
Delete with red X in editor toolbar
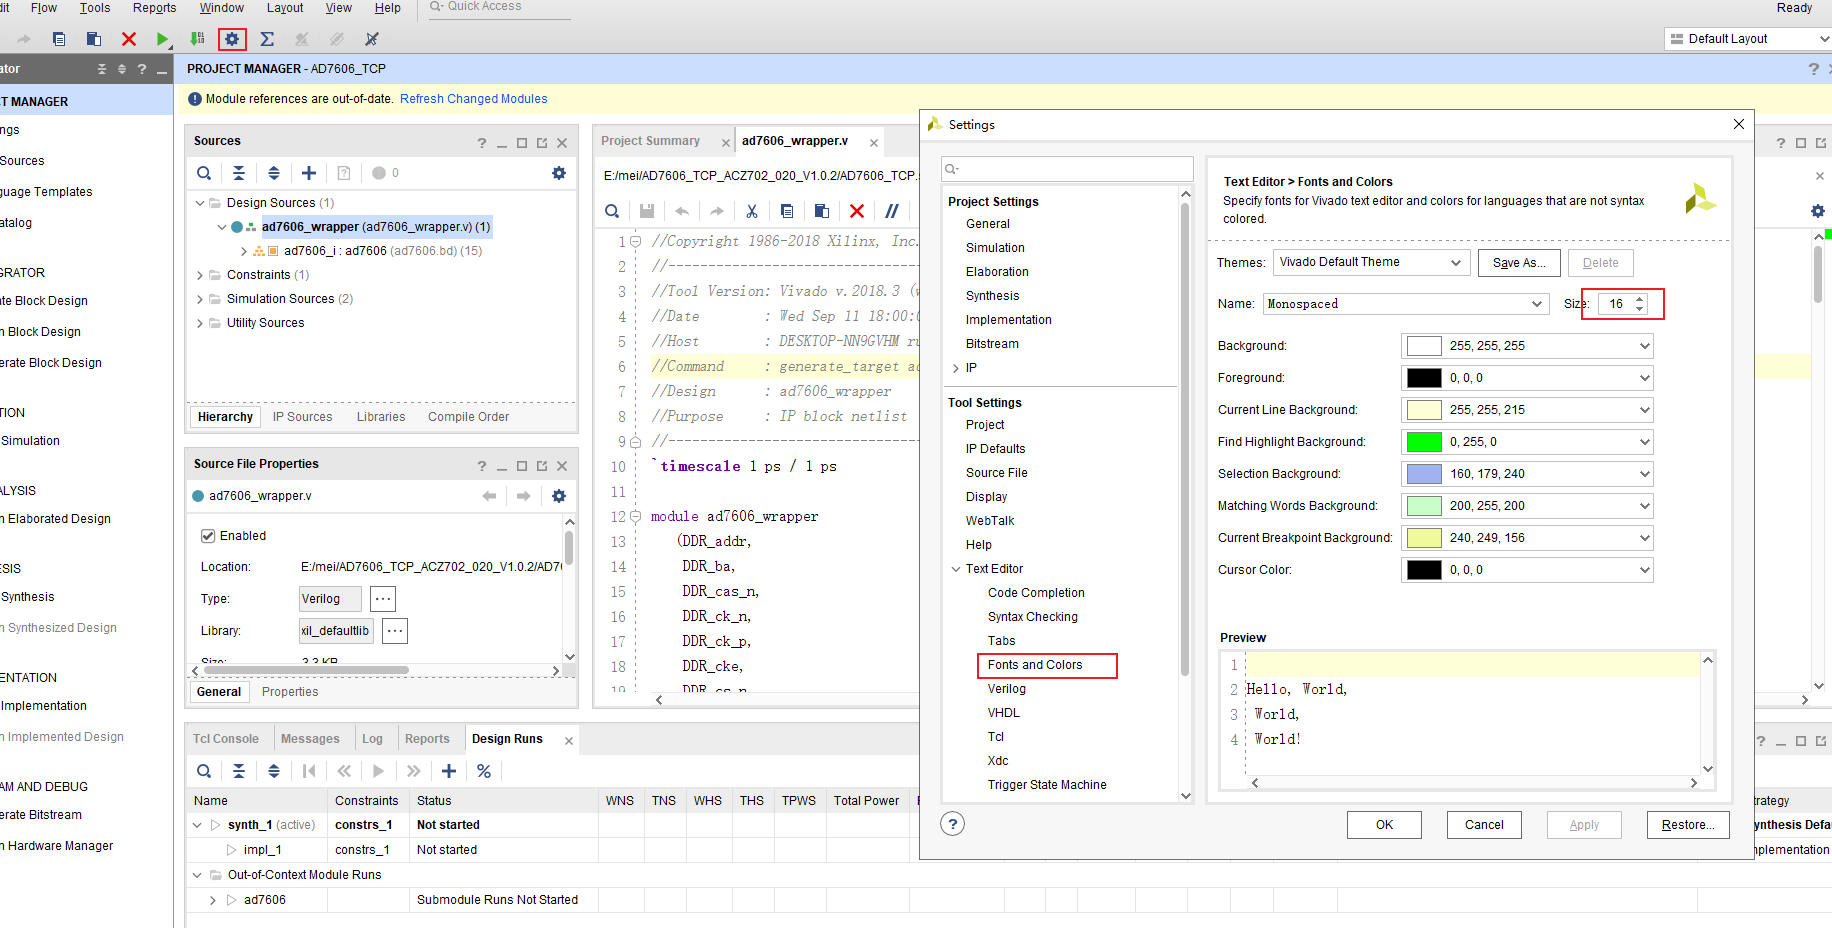pyautogui.click(x=857, y=211)
